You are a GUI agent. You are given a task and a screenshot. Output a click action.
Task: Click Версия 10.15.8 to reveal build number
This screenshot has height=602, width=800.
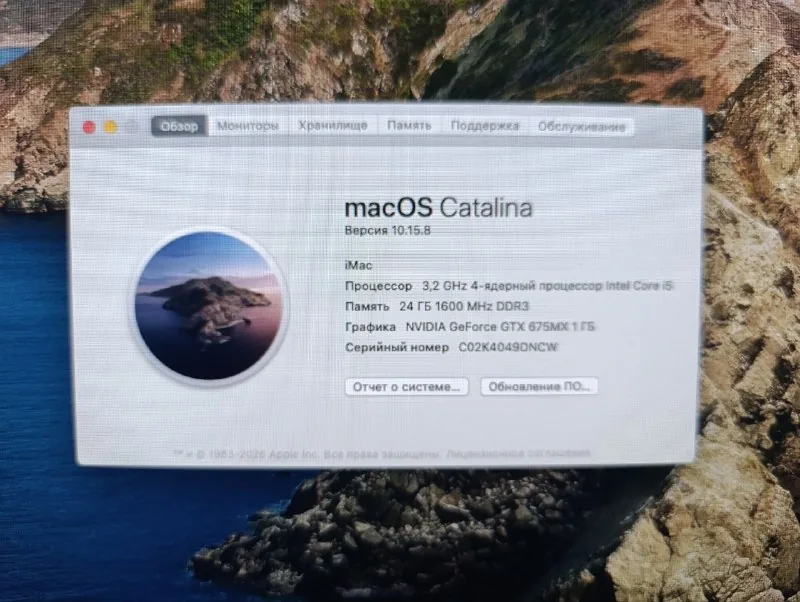click(388, 231)
